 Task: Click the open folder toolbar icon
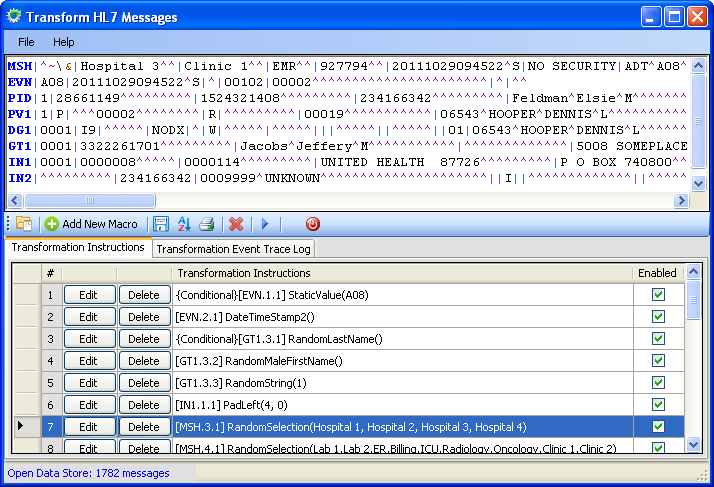click(x=23, y=224)
